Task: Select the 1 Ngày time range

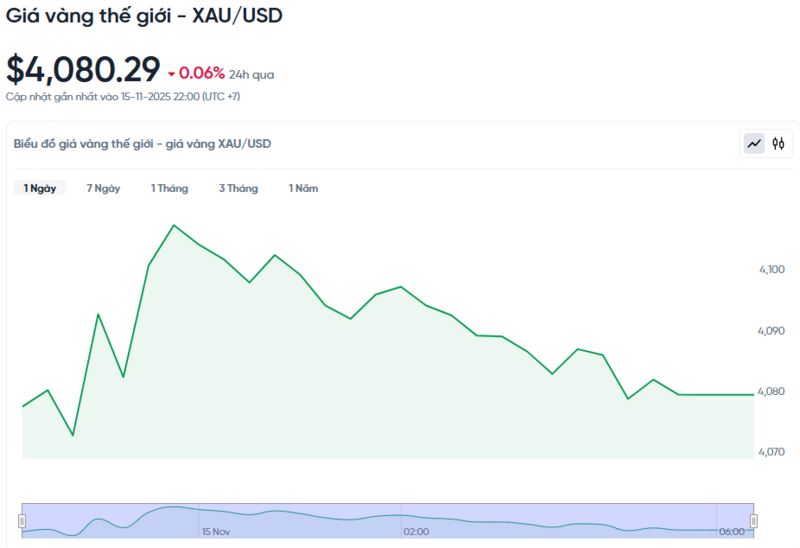Action: tap(40, 188)
